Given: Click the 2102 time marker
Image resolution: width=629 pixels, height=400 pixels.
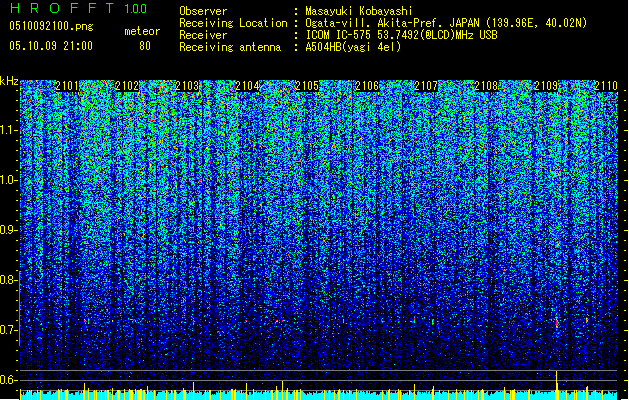Looking at the screenshot, I should point(127,86).
